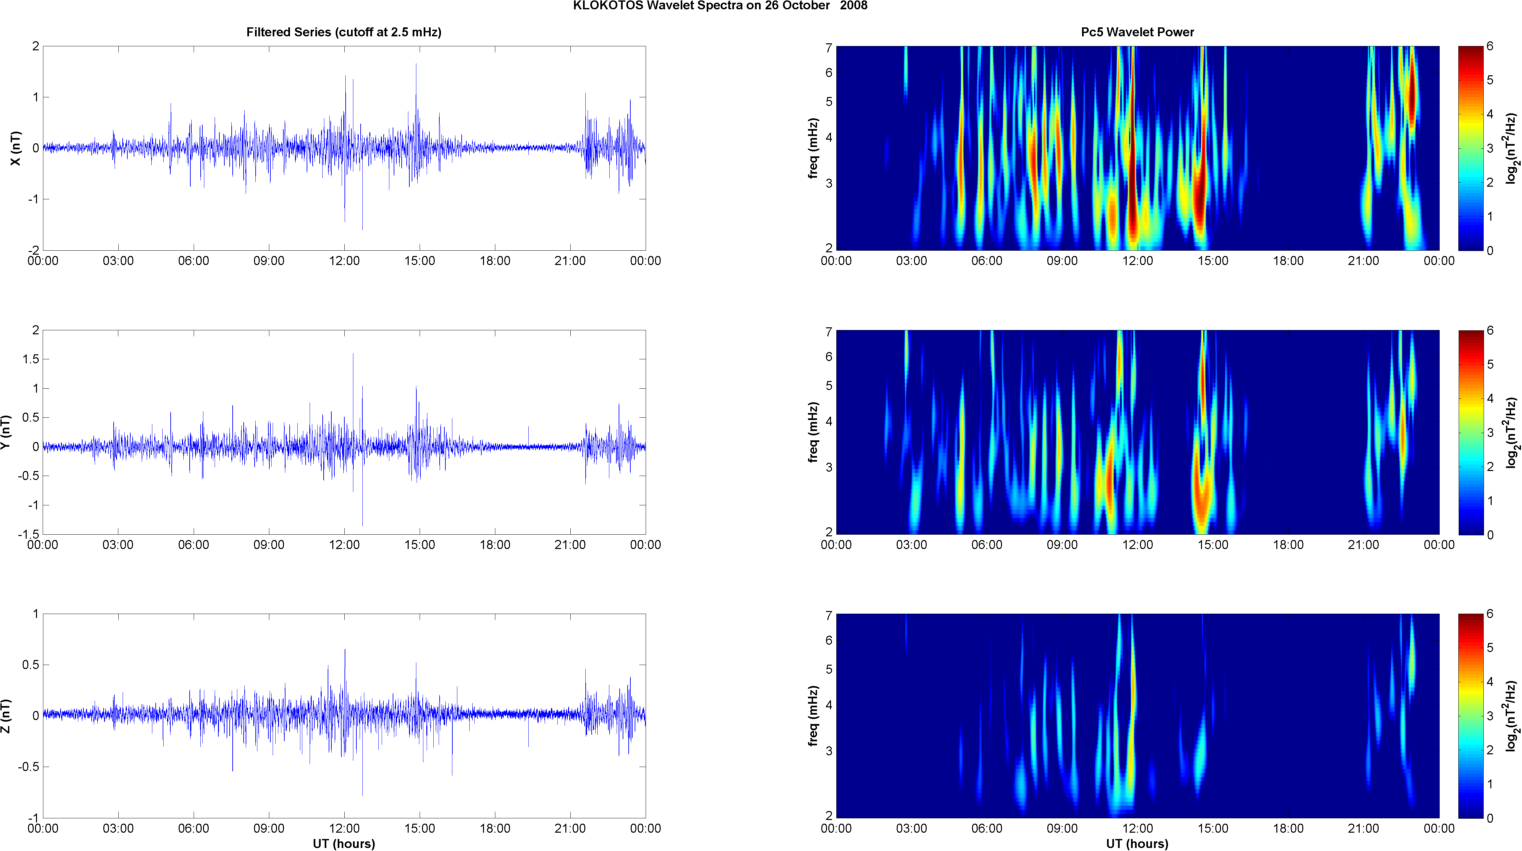Open the X component filtered time series plot
The image size is (1522, 851).
pos(344,148)
